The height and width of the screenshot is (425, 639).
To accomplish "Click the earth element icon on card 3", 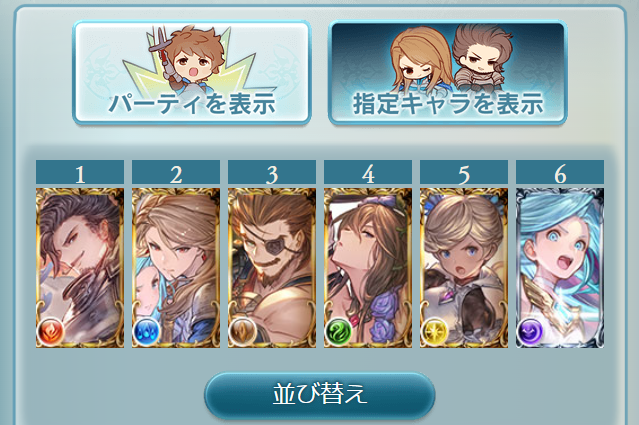I will click(x=242, y=332).
